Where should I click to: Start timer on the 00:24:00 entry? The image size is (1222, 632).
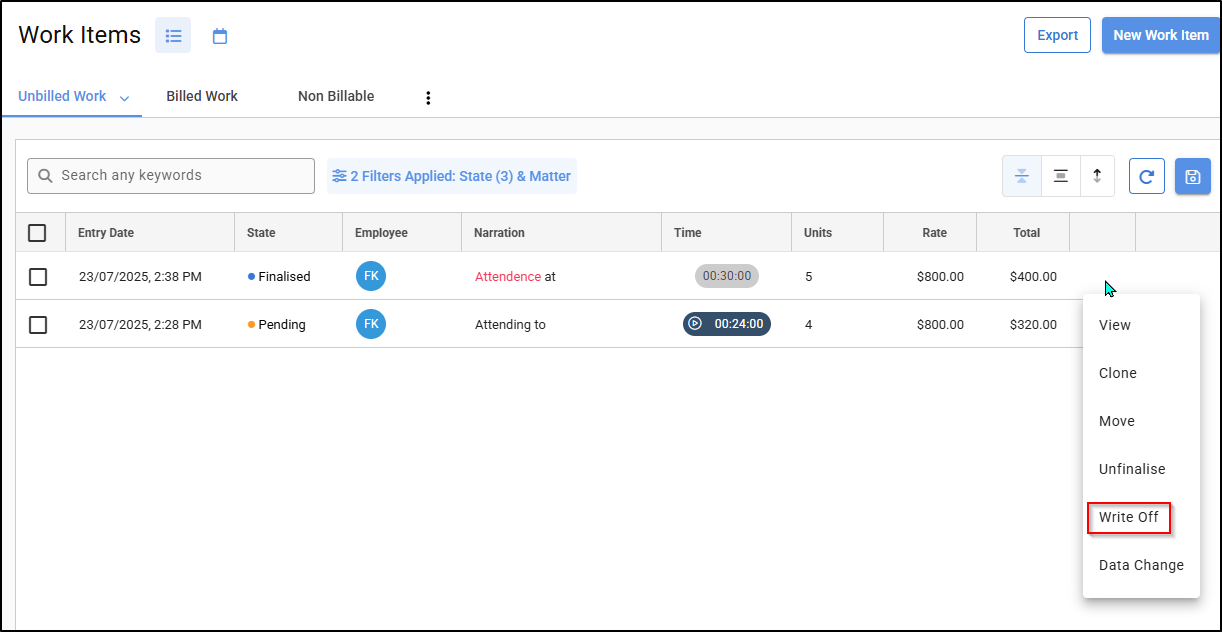click(x=695, y=324)
